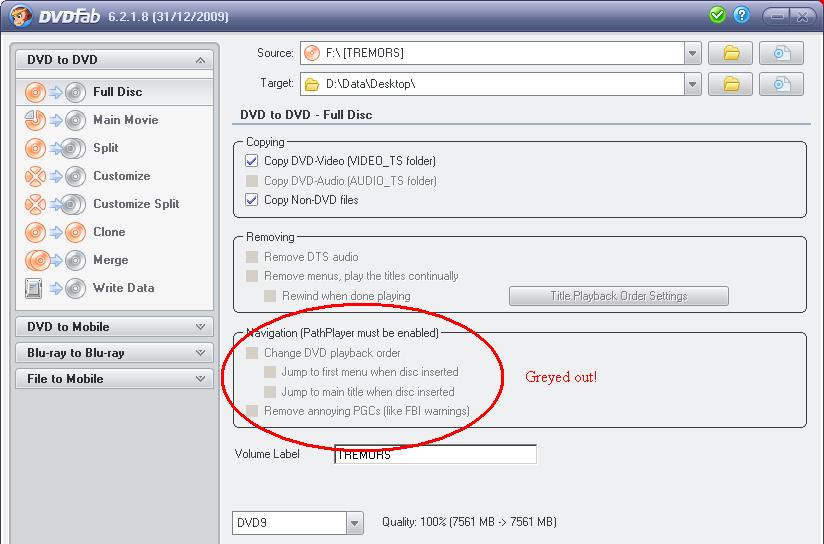Close the DVDFab window

(802, 16)
